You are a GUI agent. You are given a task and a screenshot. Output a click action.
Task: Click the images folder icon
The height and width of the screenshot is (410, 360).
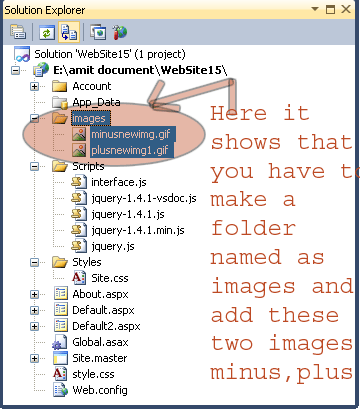(60, 118)
